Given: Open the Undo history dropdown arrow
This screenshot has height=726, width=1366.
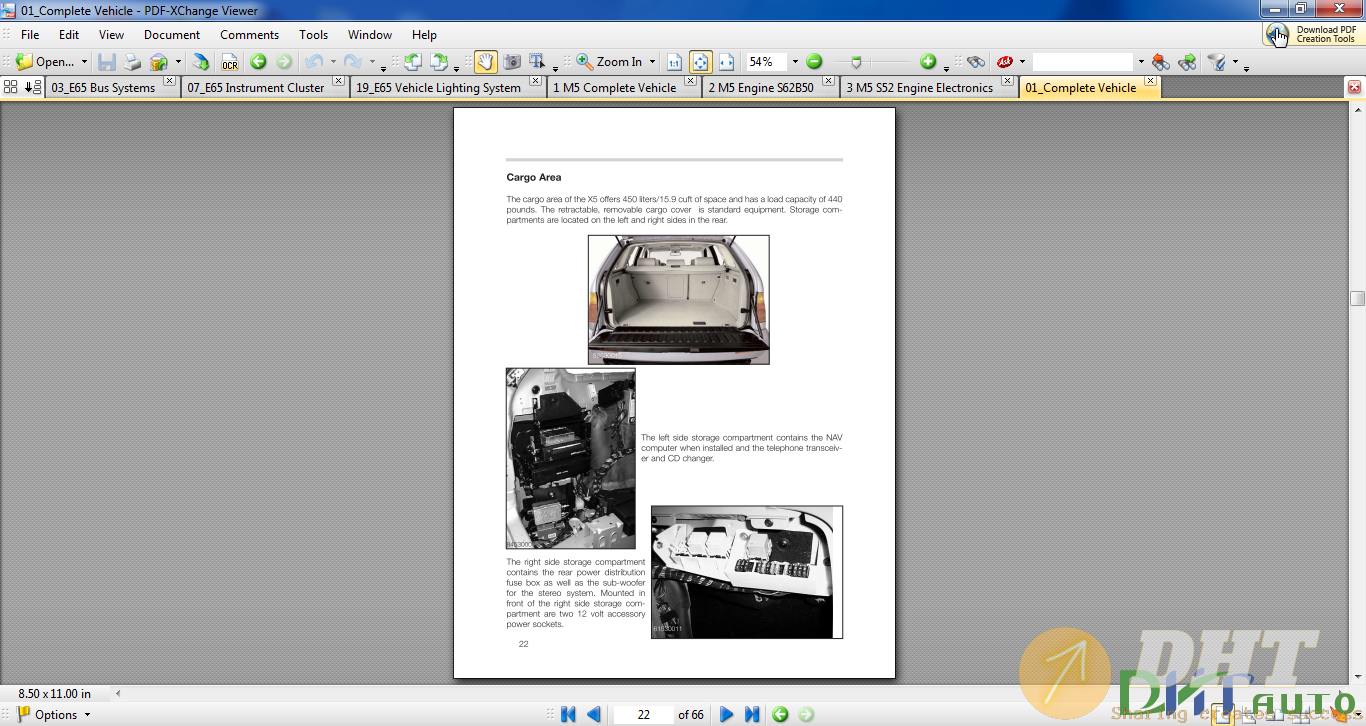Looking at the screenshot, I should 333,62.
